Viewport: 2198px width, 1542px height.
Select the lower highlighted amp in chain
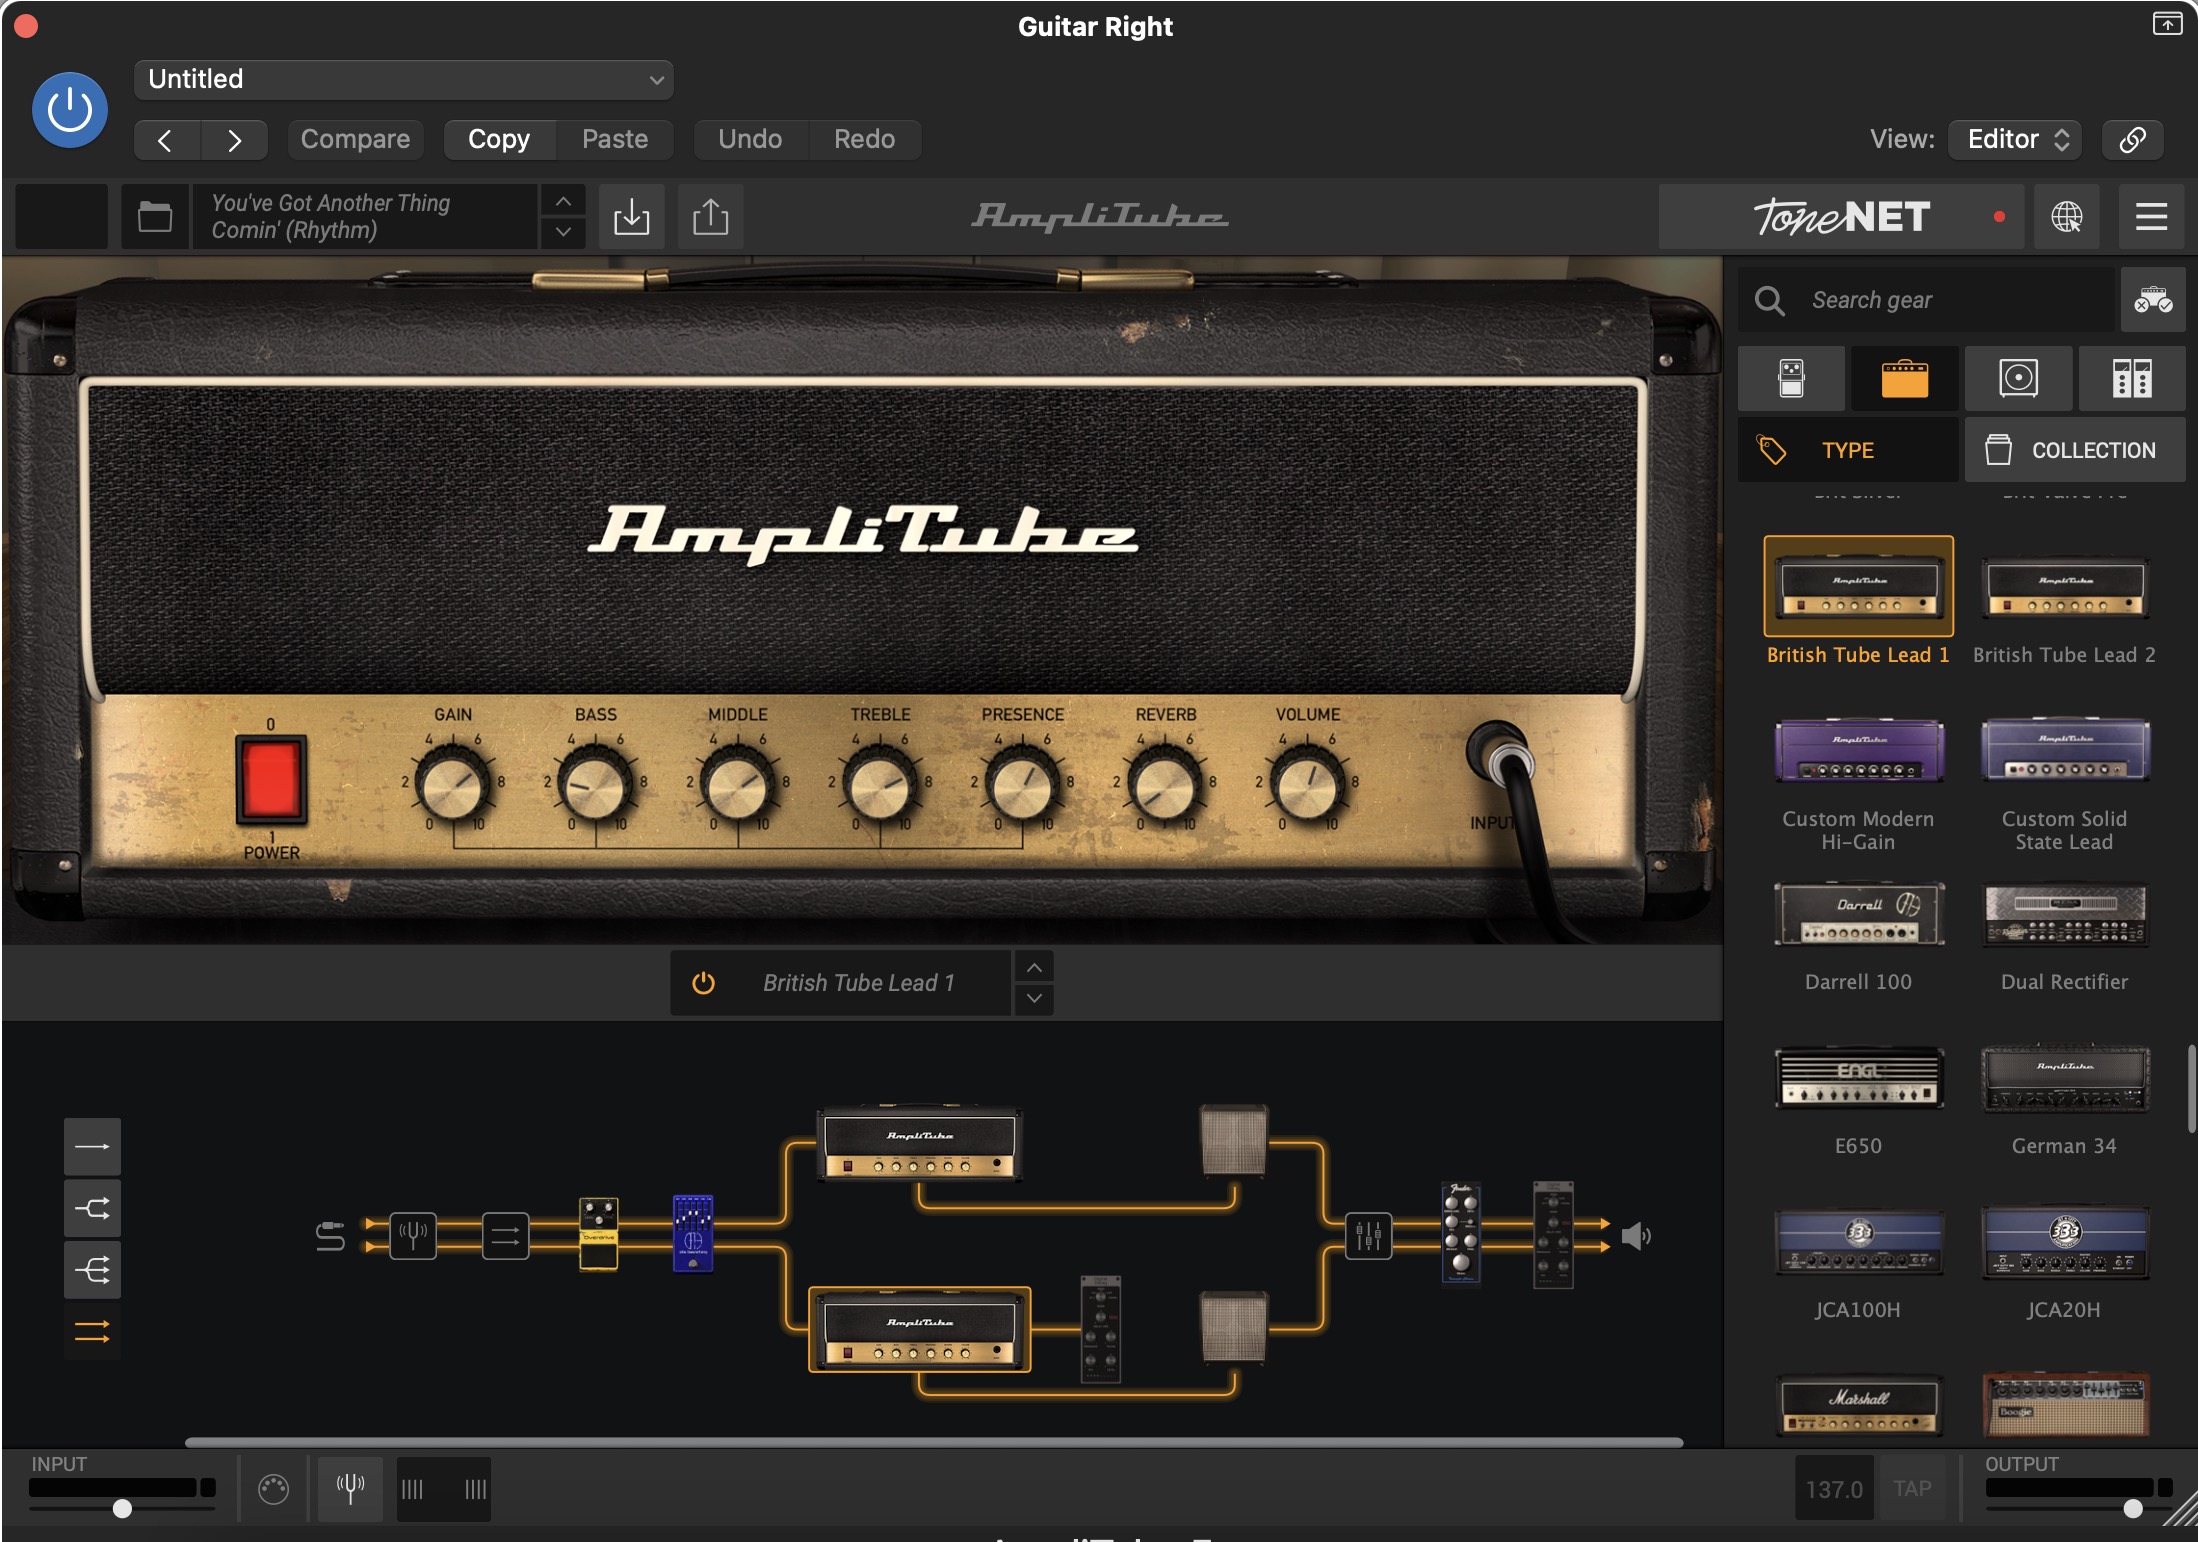pyautogui.click(x=920, y=1329)
